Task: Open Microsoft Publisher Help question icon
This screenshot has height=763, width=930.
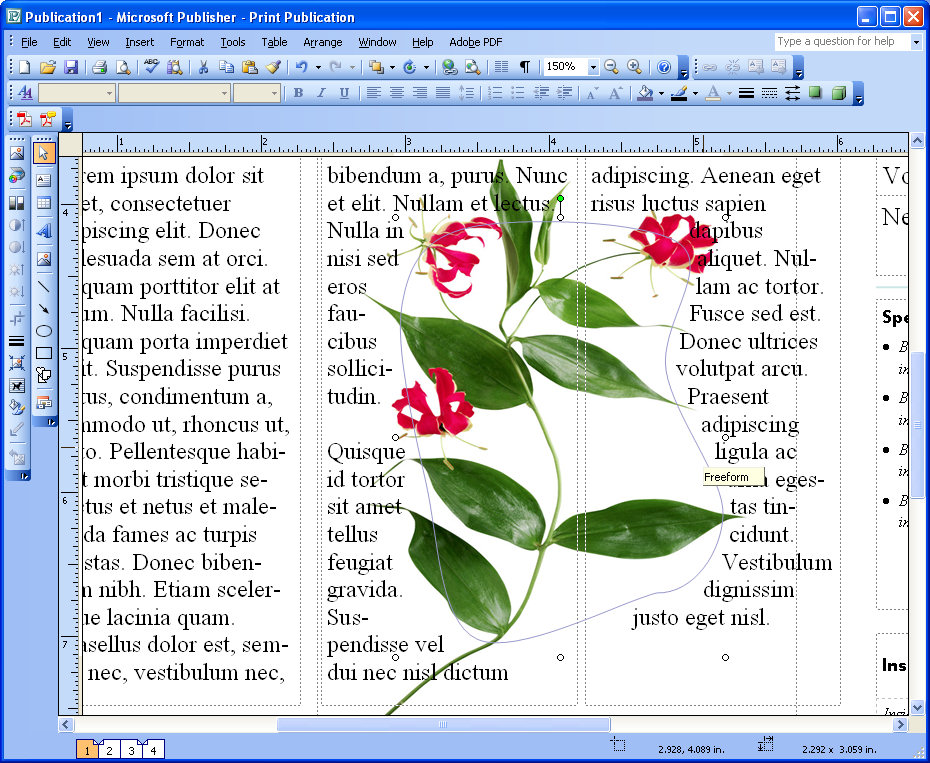Action: coord(664,67)
